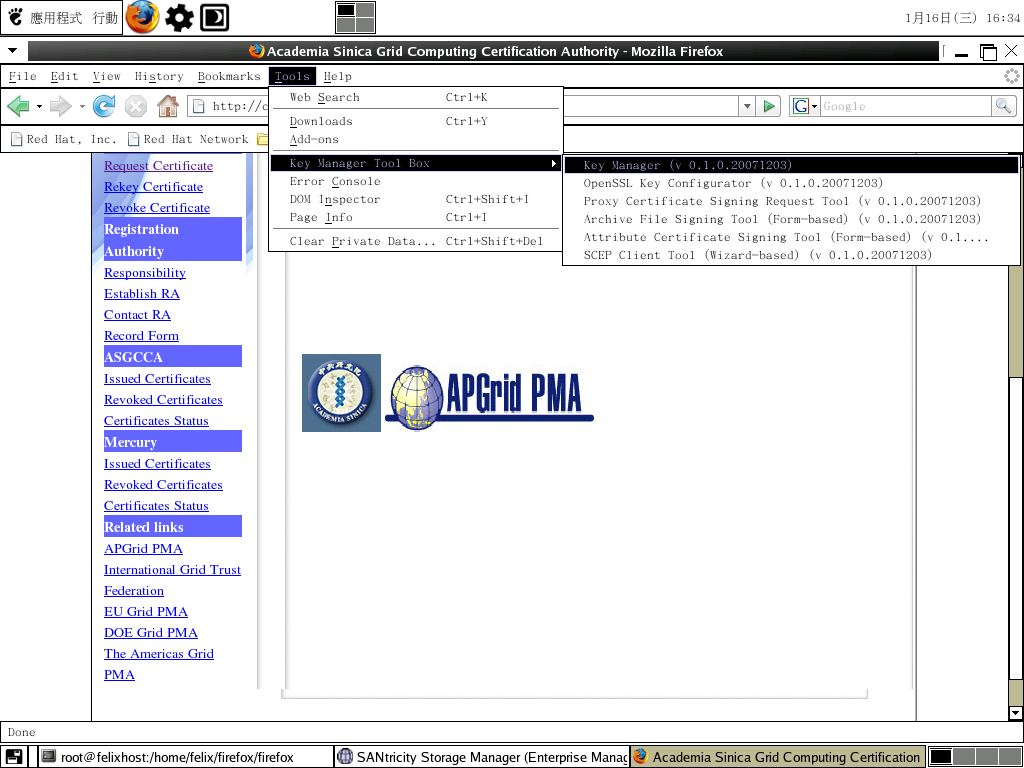1024x768 pixels.
Task: Open the DOE Grid PMA link
Action: [x=151, y=633]
